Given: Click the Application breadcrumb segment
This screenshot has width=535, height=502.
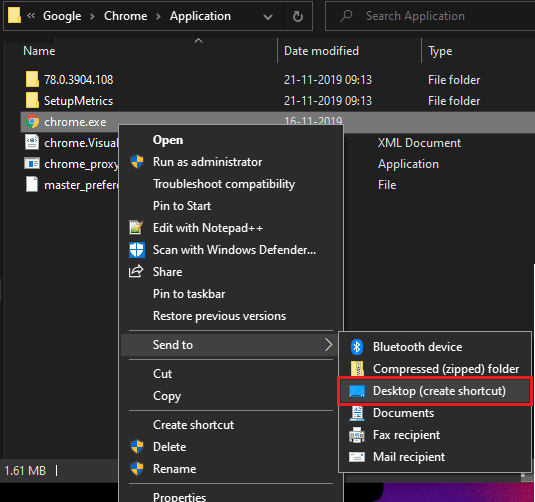Looking at the screenshot, I should click(x=200, y=16).
